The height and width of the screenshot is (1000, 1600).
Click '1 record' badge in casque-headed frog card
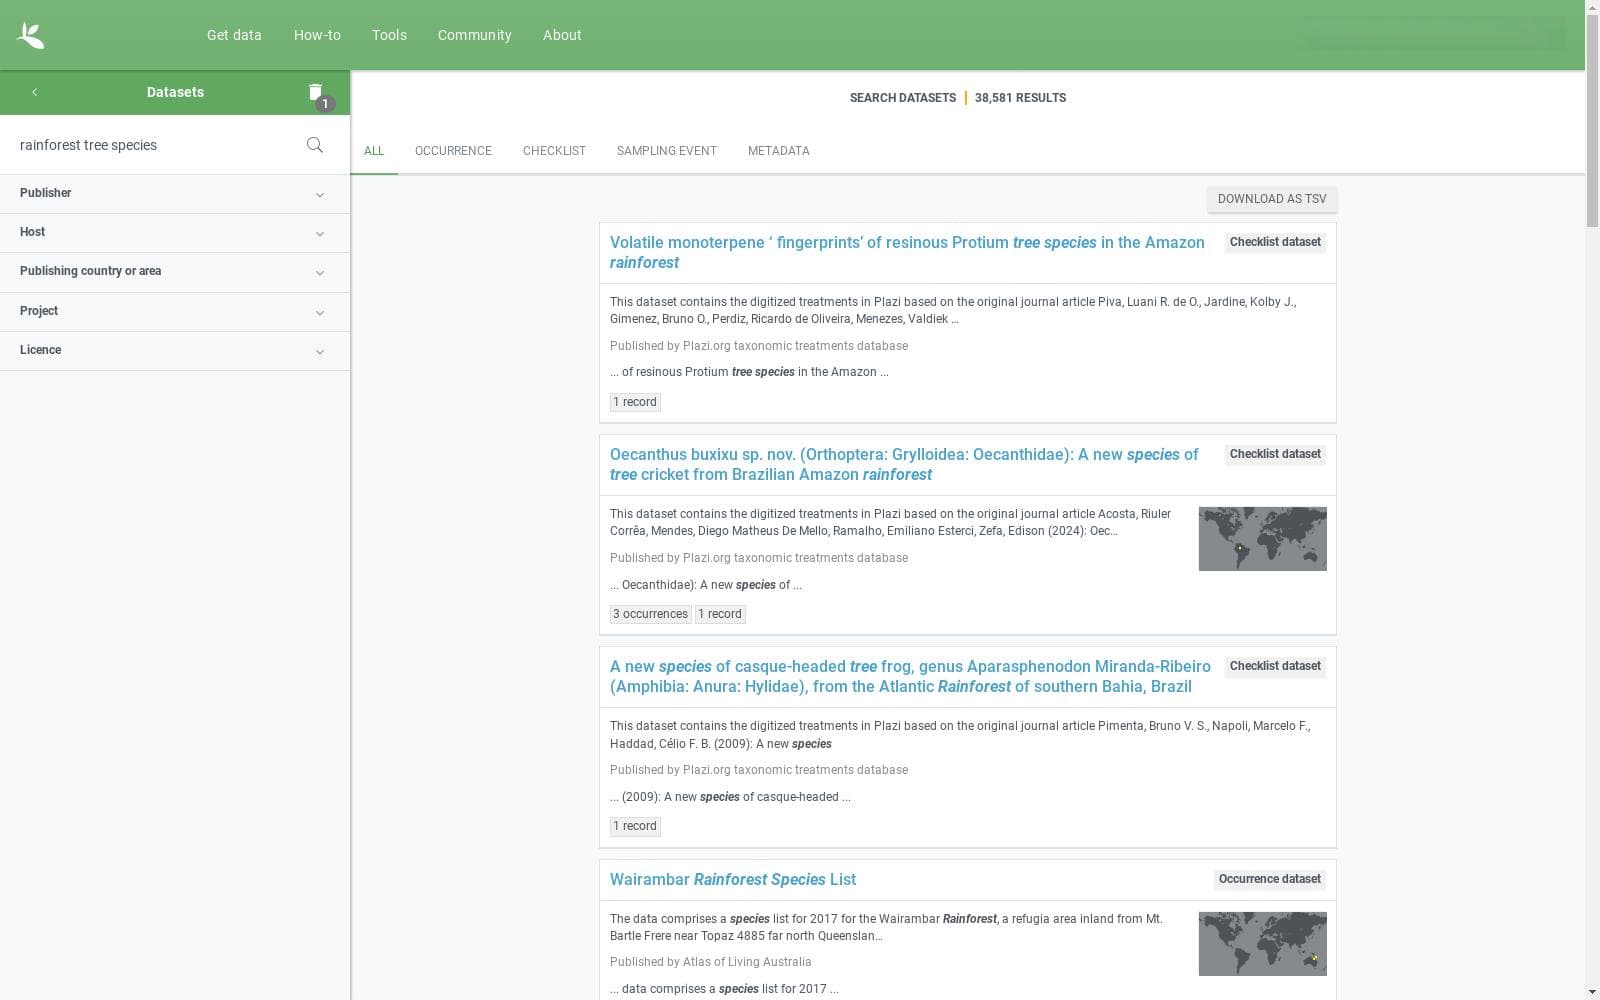click(635, 826)
